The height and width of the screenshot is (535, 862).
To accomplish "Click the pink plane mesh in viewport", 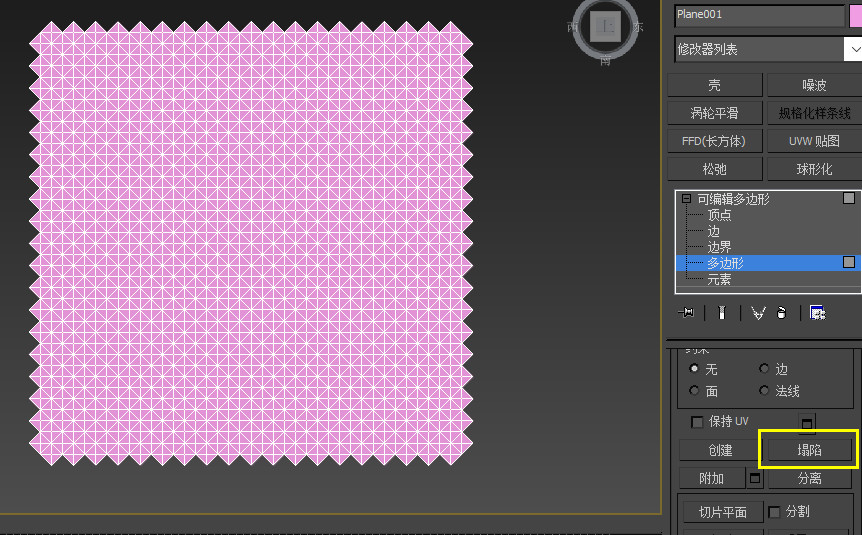I will tap(251, 243).
